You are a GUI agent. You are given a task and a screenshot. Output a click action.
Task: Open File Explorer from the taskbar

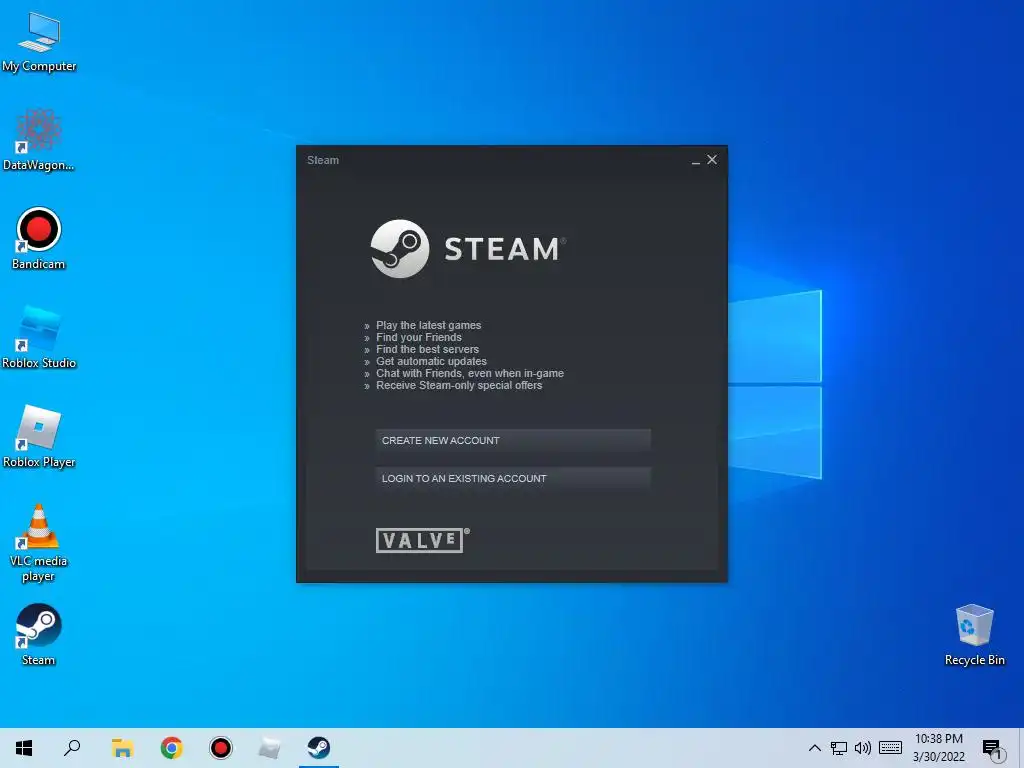coord(122,748)
